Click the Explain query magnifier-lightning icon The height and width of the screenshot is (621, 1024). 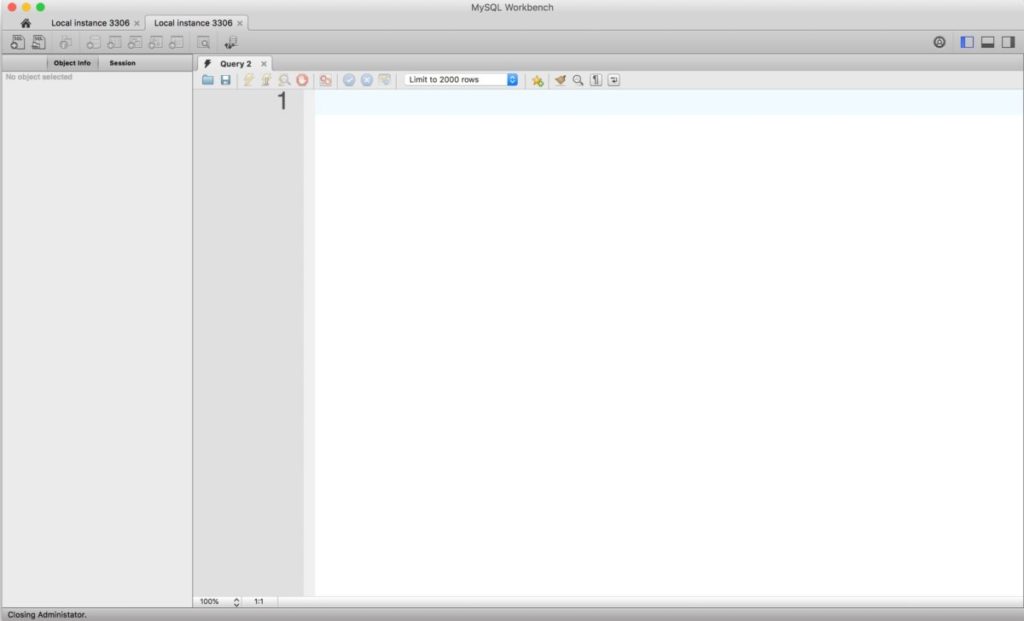[284, 80]
